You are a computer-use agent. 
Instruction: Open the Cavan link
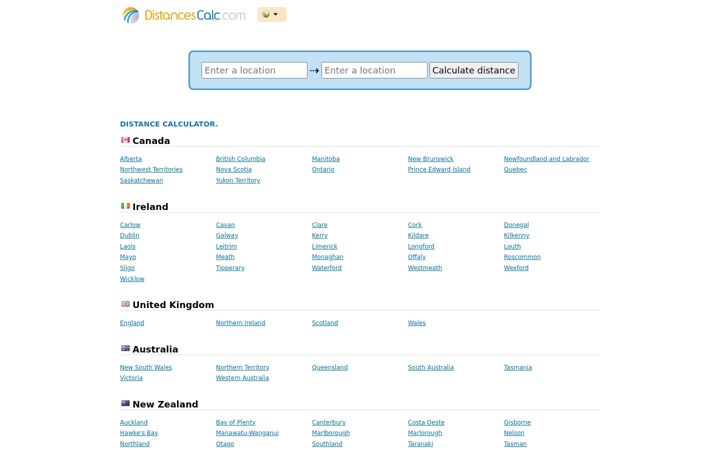click(225, 225)
